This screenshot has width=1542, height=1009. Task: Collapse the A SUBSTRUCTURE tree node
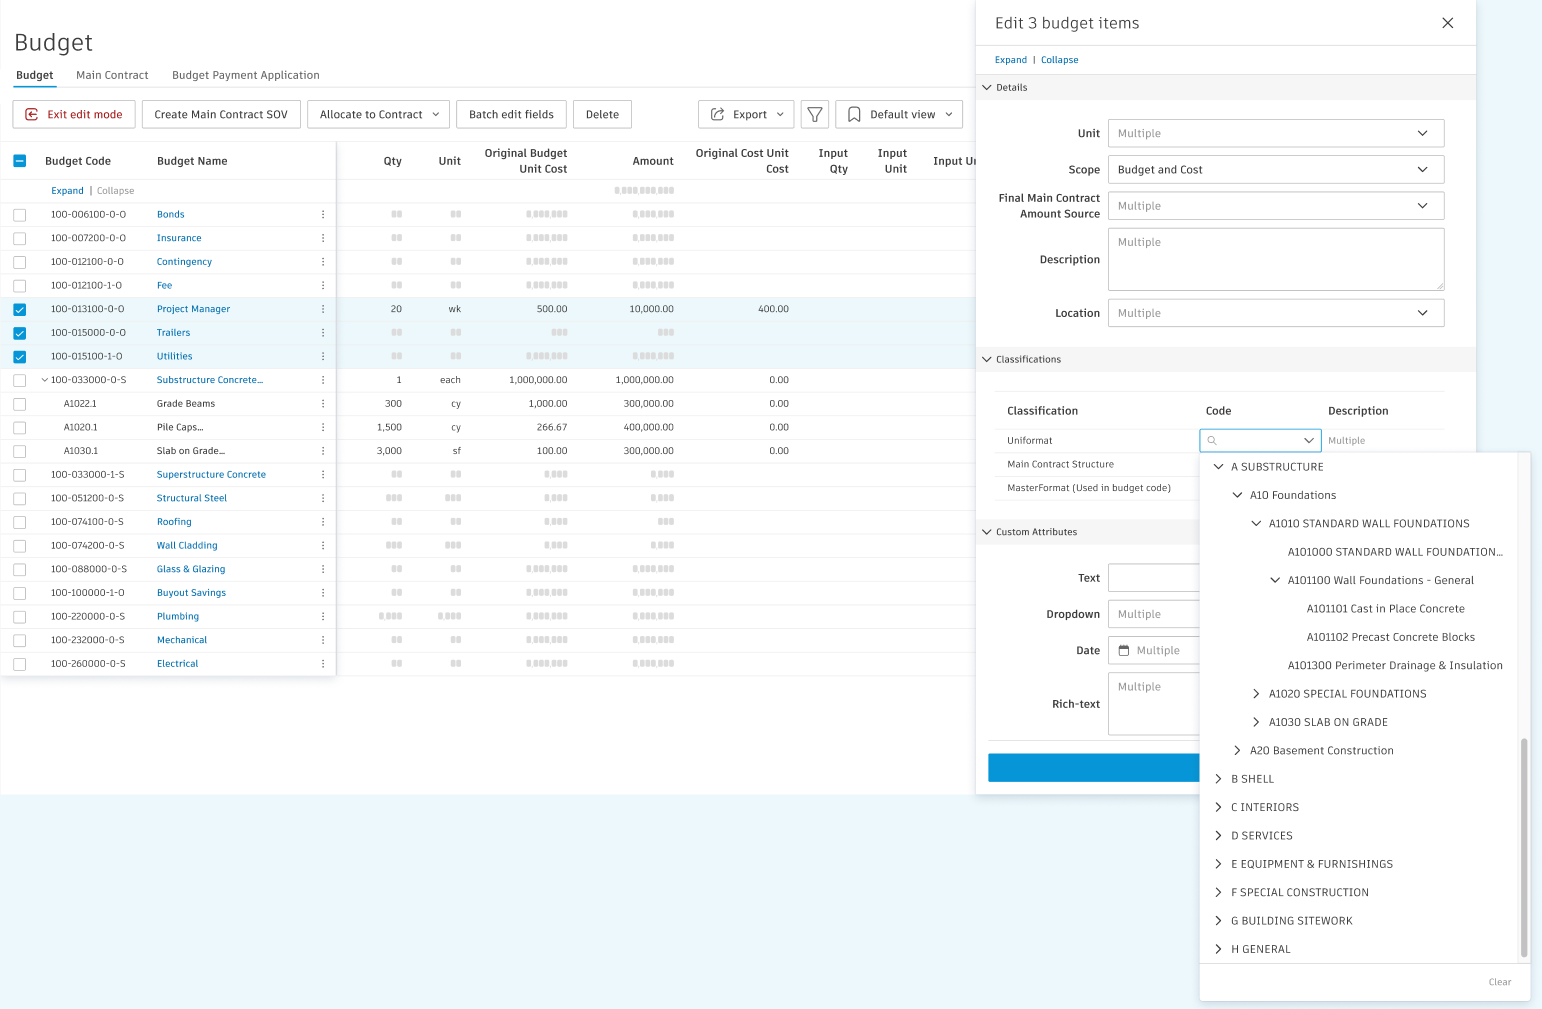coord(1218,467)
